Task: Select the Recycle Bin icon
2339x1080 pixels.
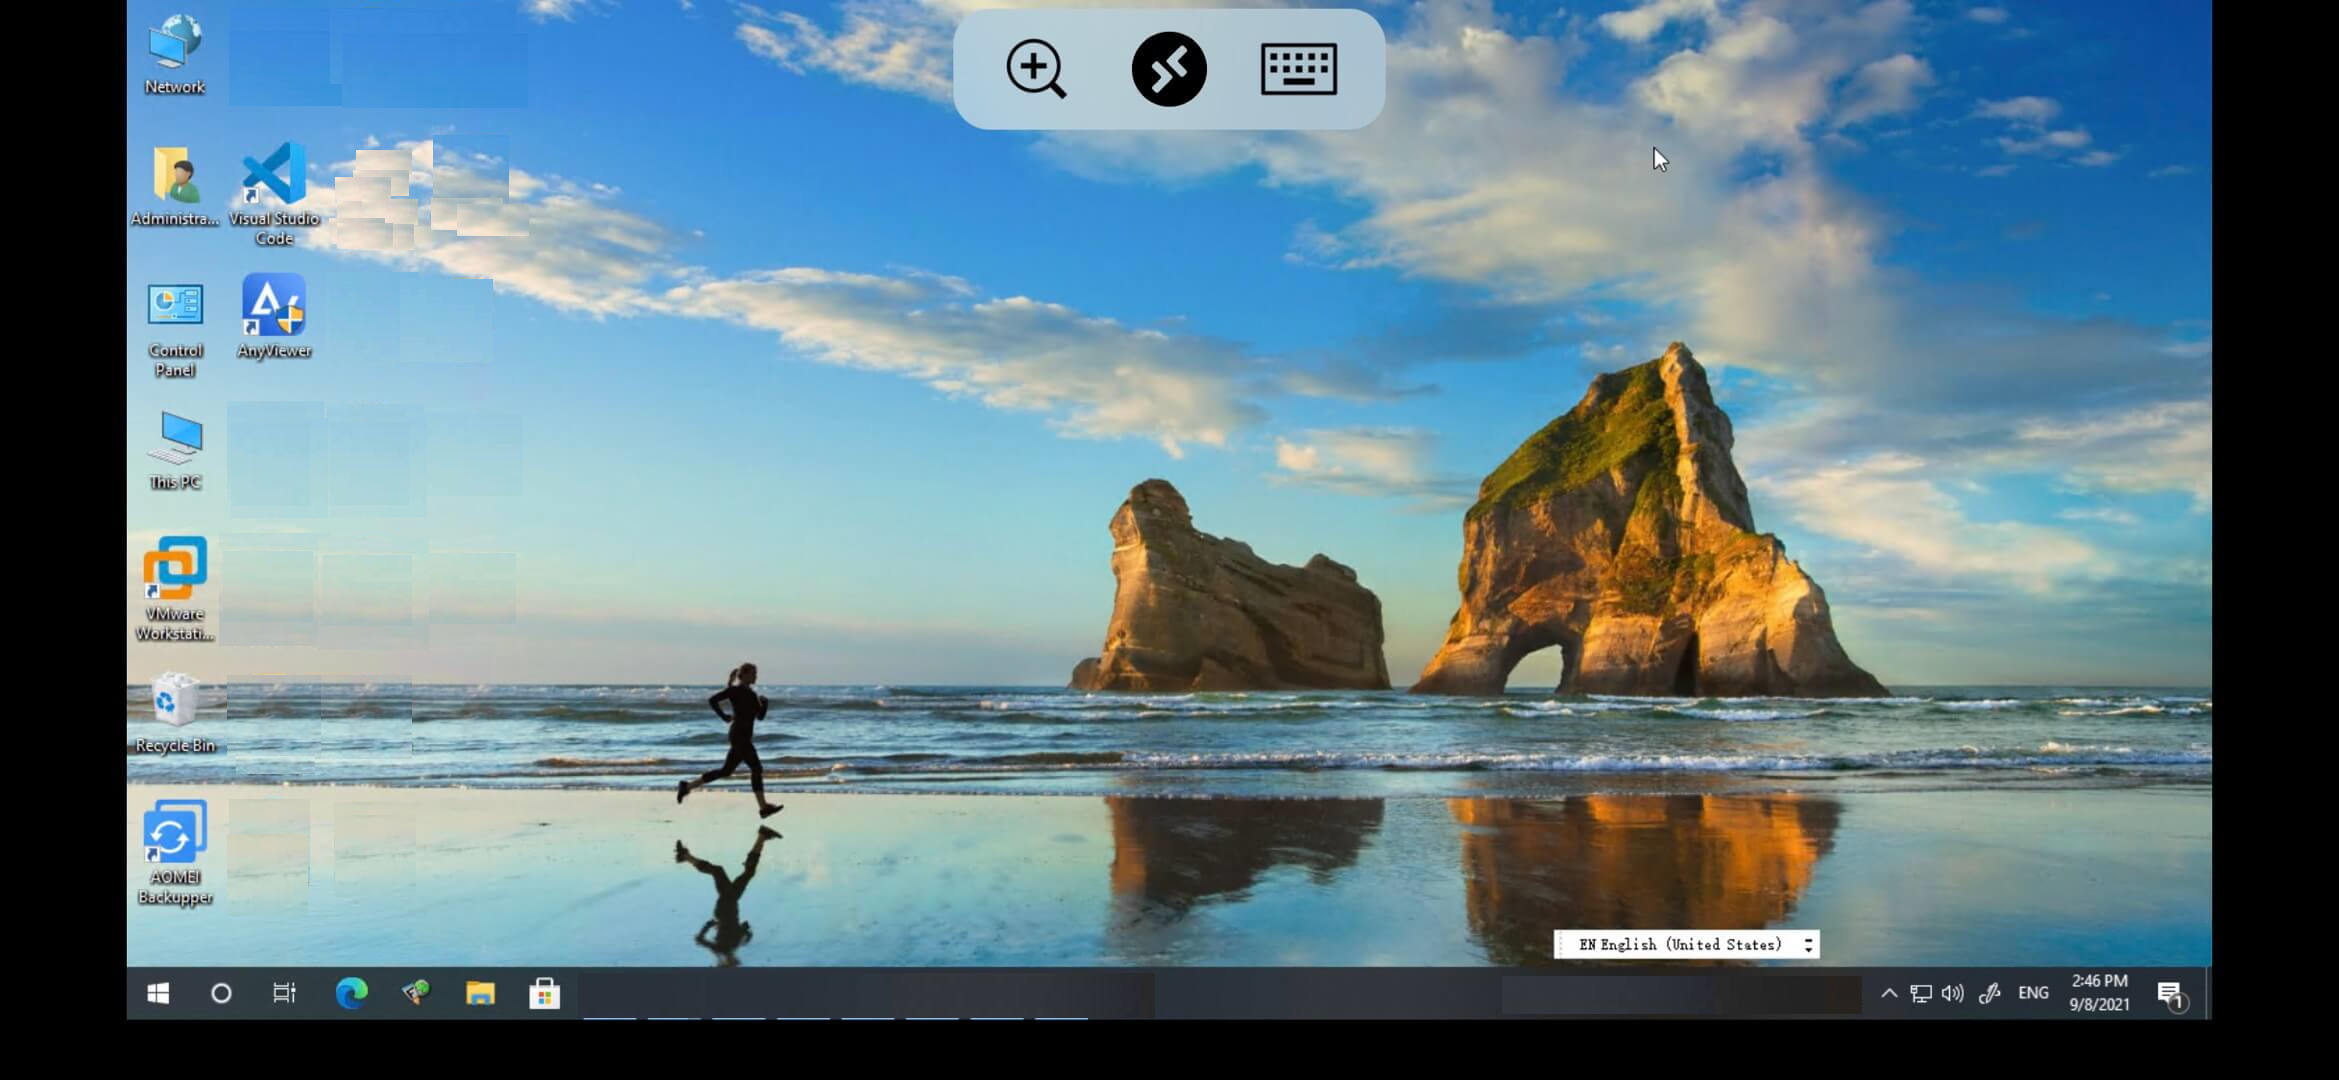Action: [x=175, y=713]
